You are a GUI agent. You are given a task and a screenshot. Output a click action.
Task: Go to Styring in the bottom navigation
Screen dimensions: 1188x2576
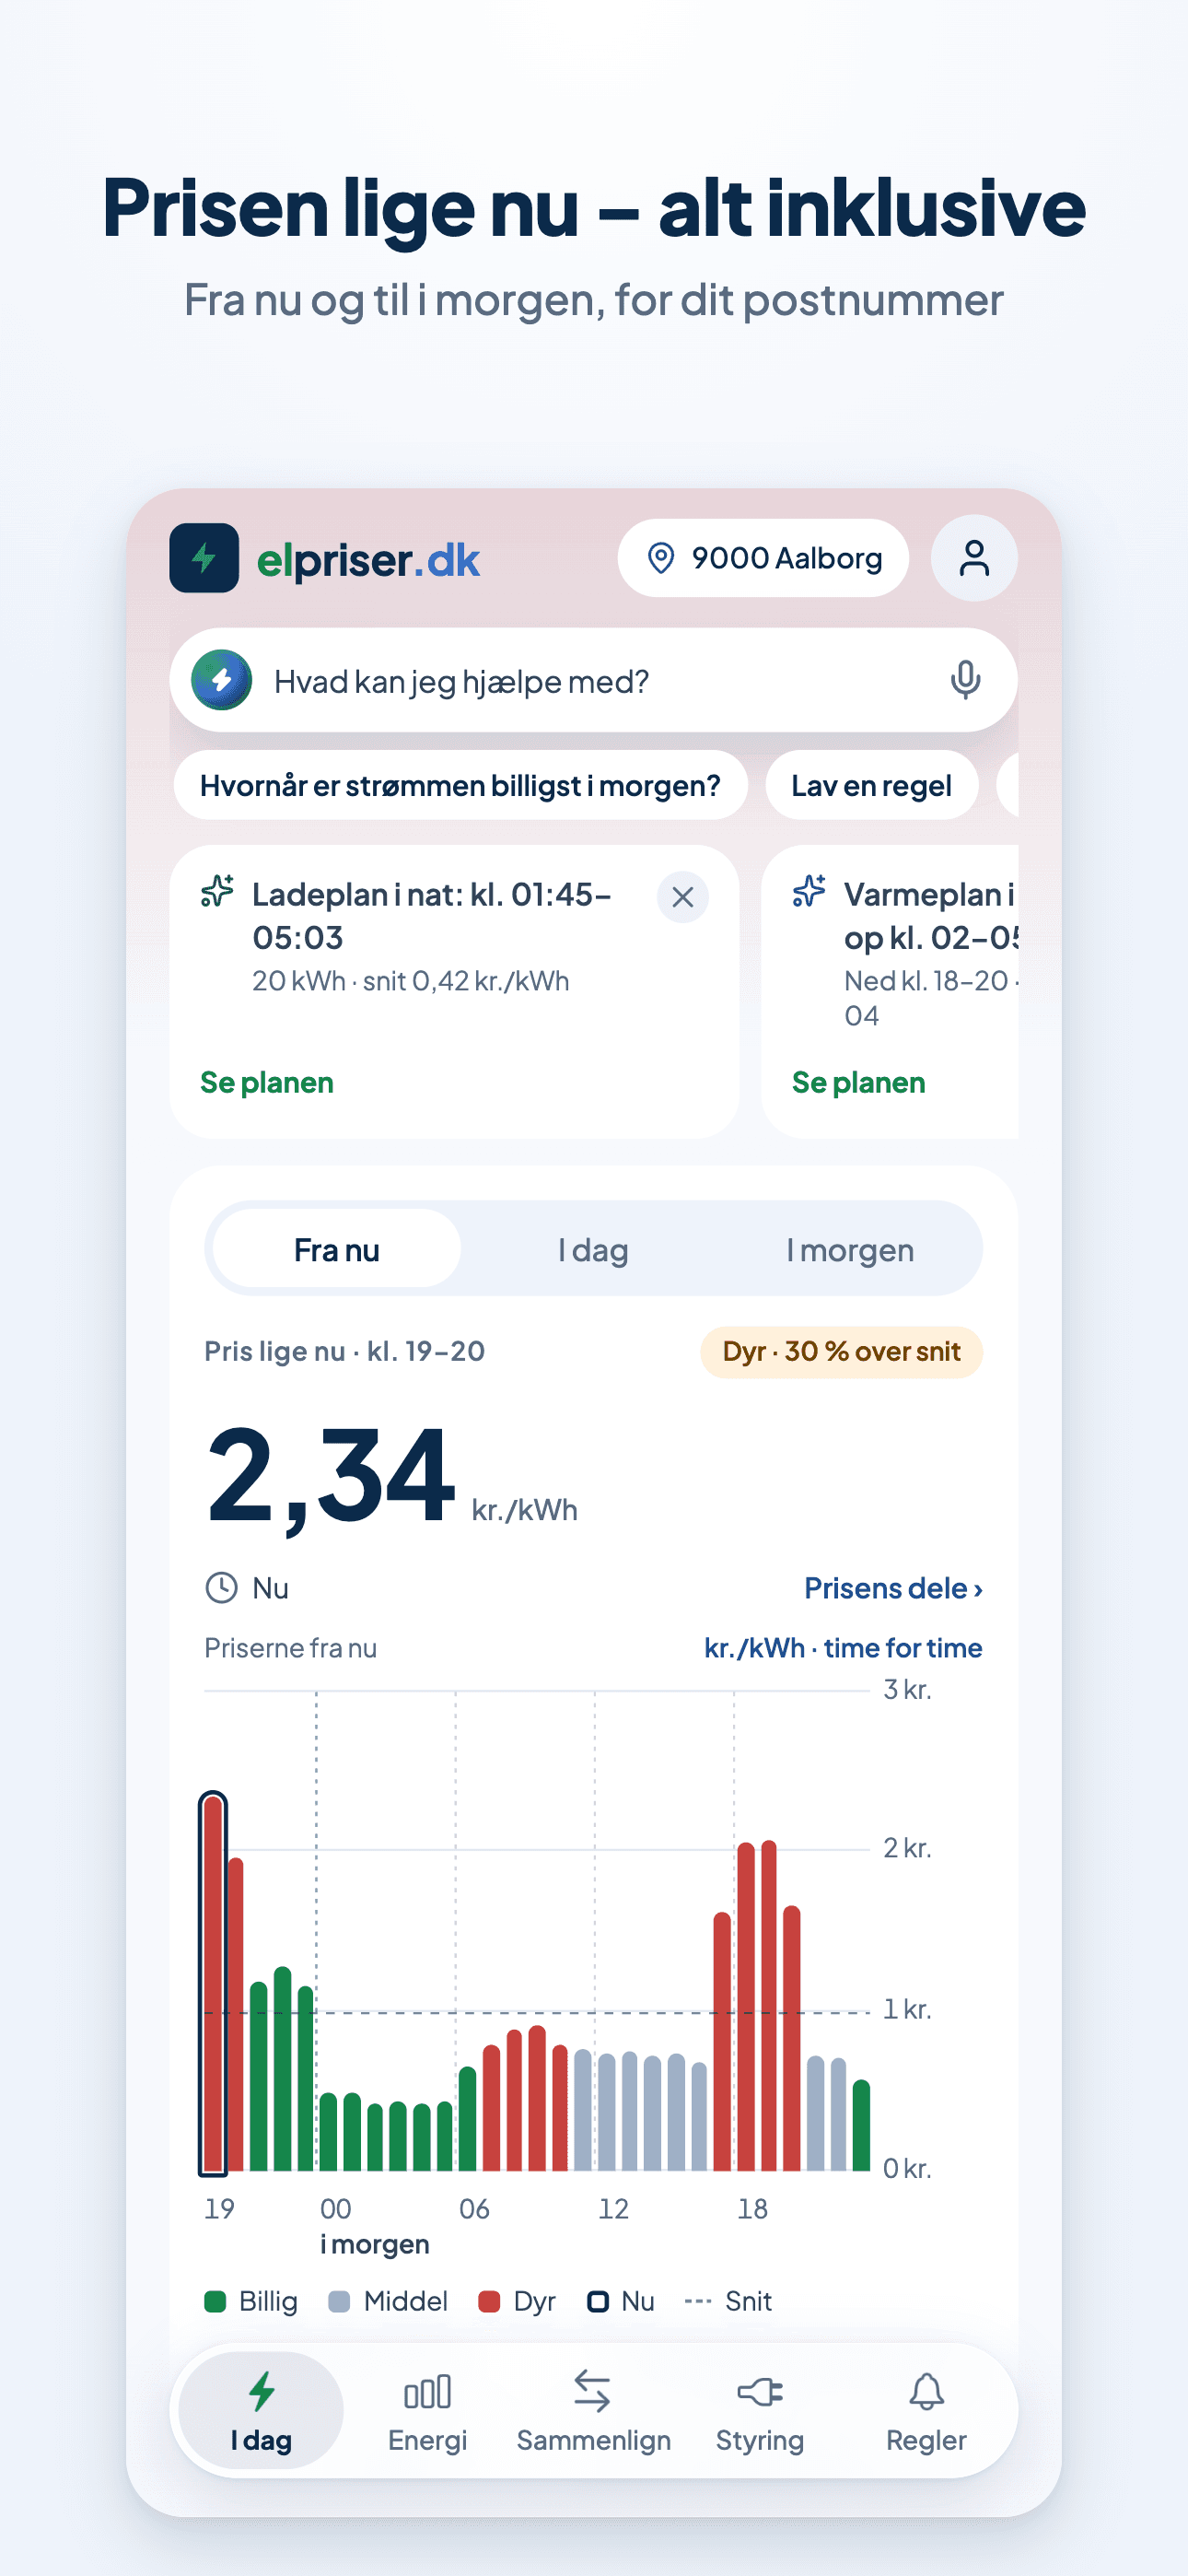tap(760, 2412)
